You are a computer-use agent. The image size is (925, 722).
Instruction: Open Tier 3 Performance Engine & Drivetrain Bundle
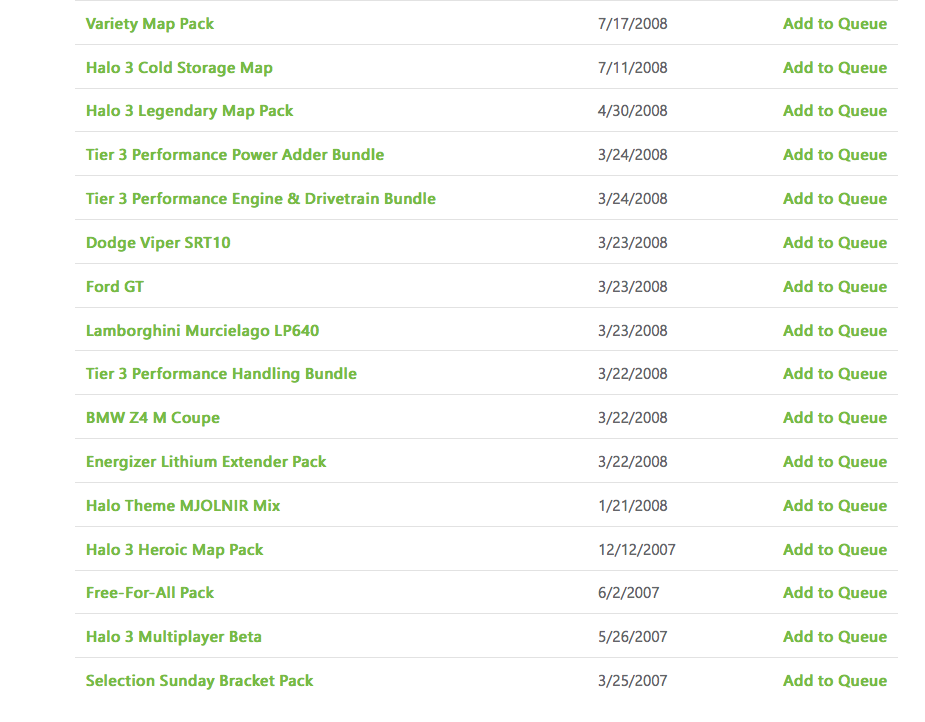(261, 199)
